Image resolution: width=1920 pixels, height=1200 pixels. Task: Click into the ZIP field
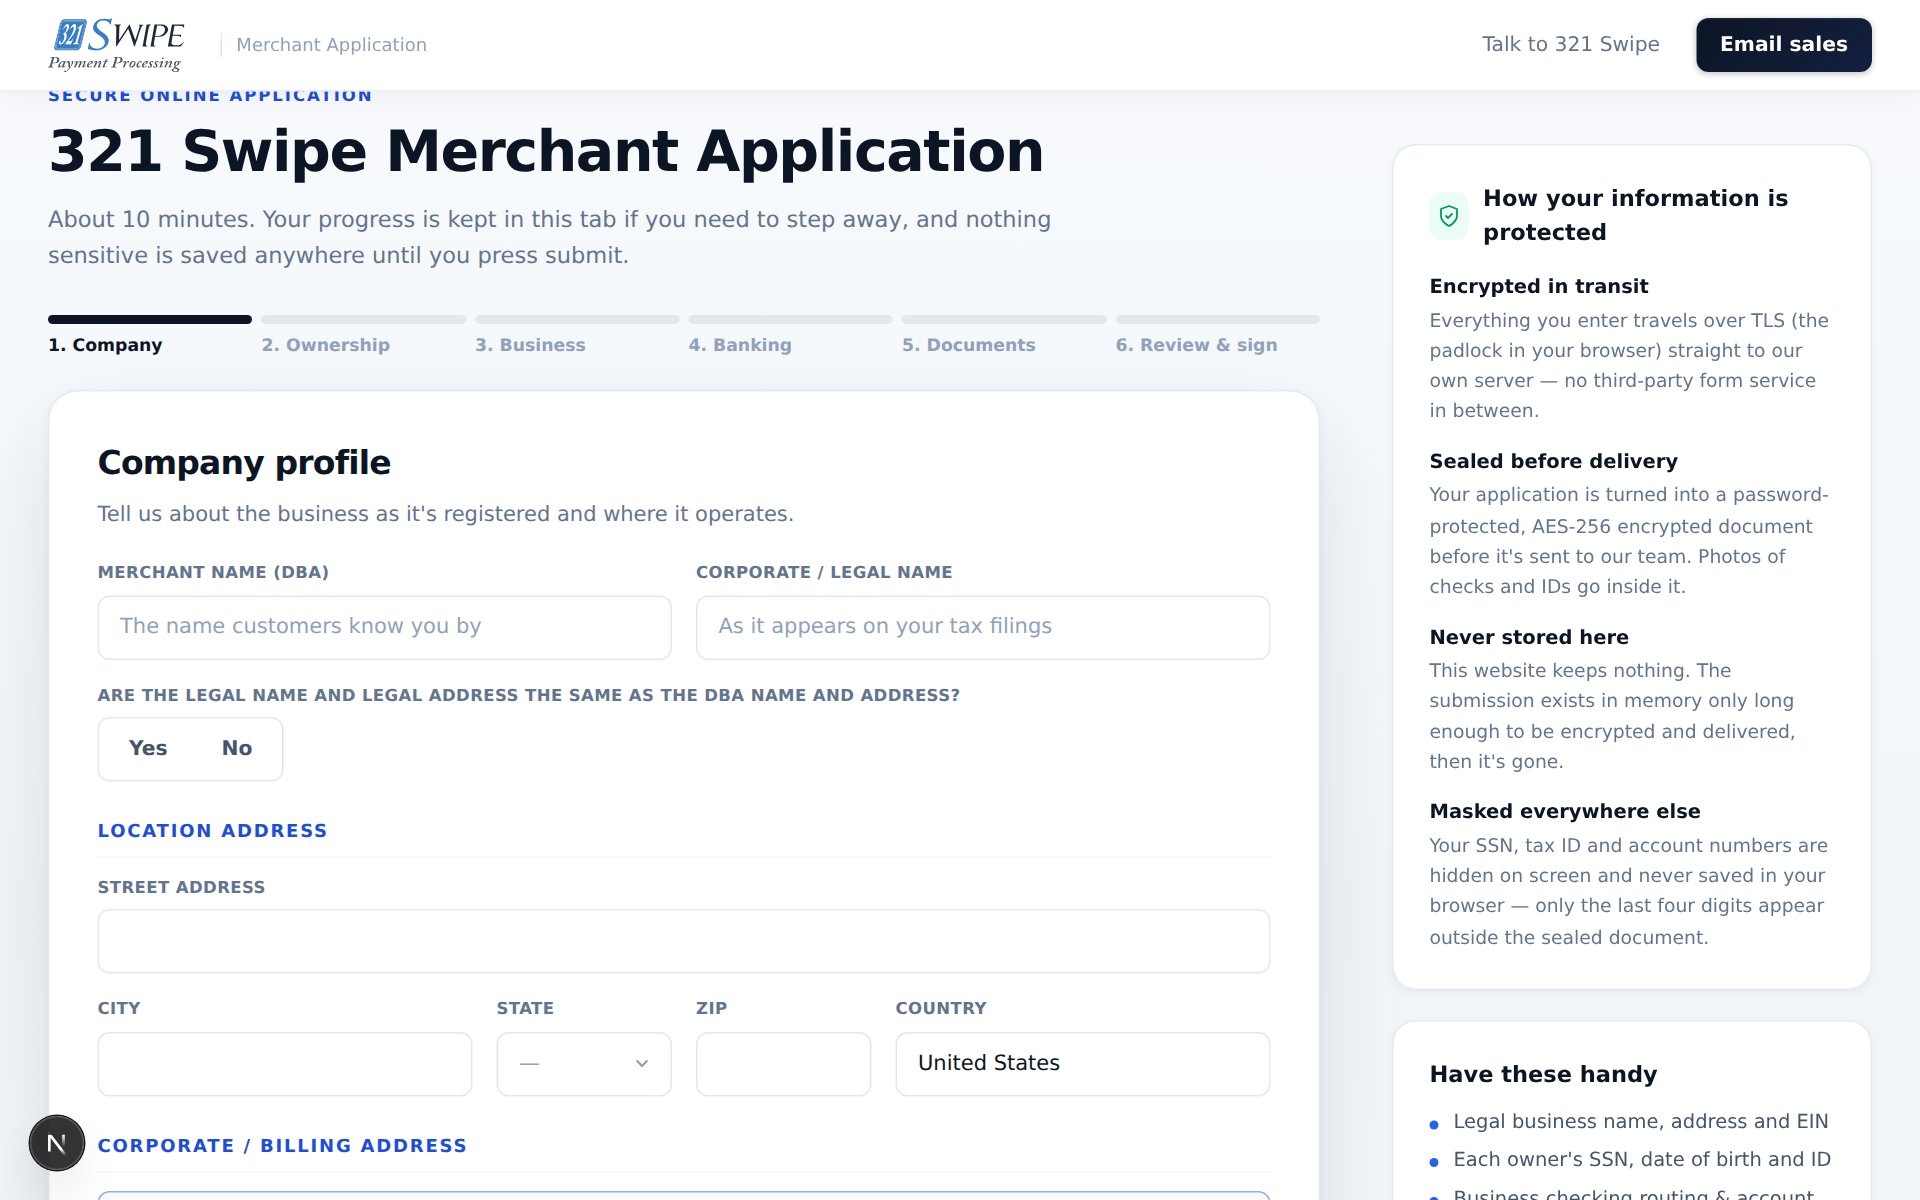tap(783, 1064)
